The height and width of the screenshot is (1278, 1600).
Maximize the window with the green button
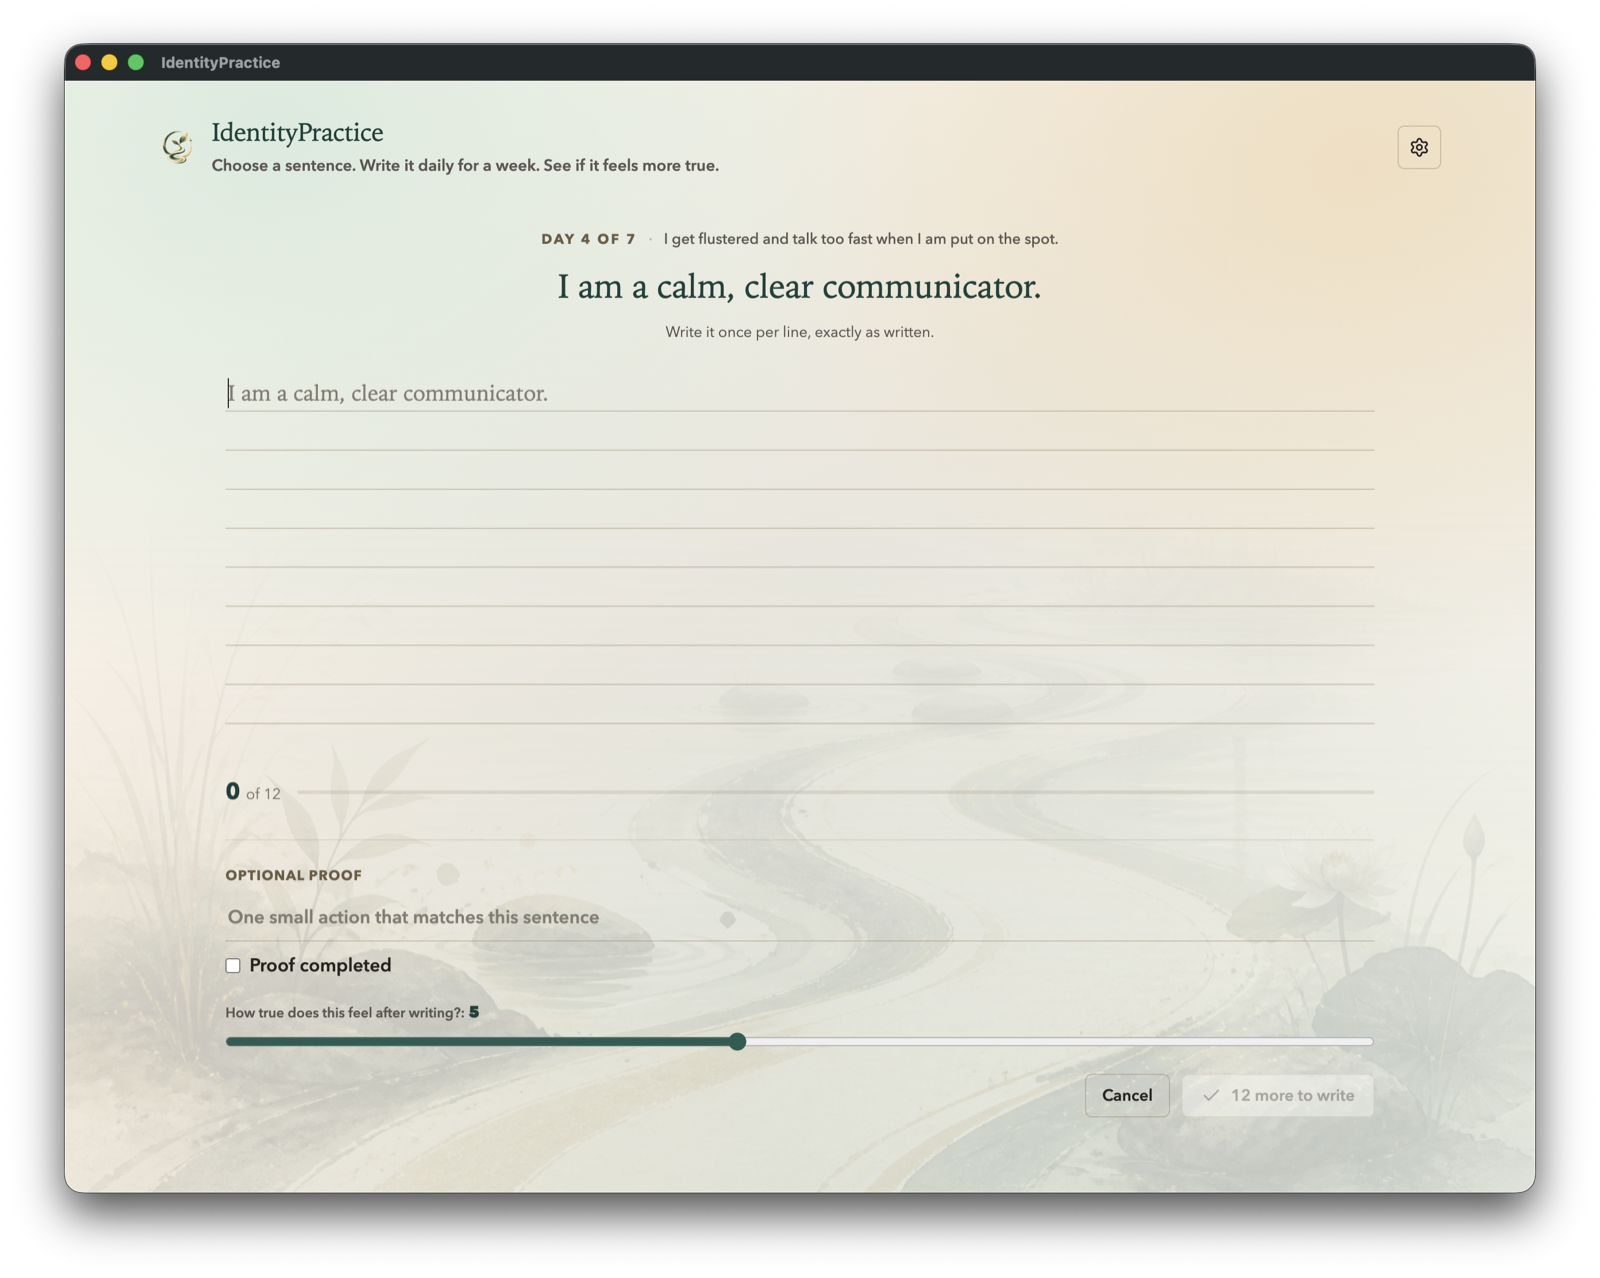pos(136,62)
